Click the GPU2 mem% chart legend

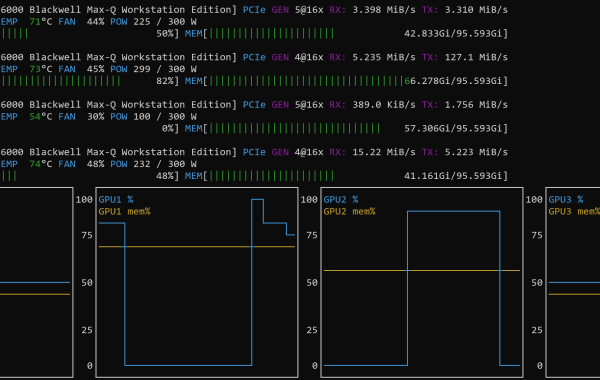(x=349, y=211)
